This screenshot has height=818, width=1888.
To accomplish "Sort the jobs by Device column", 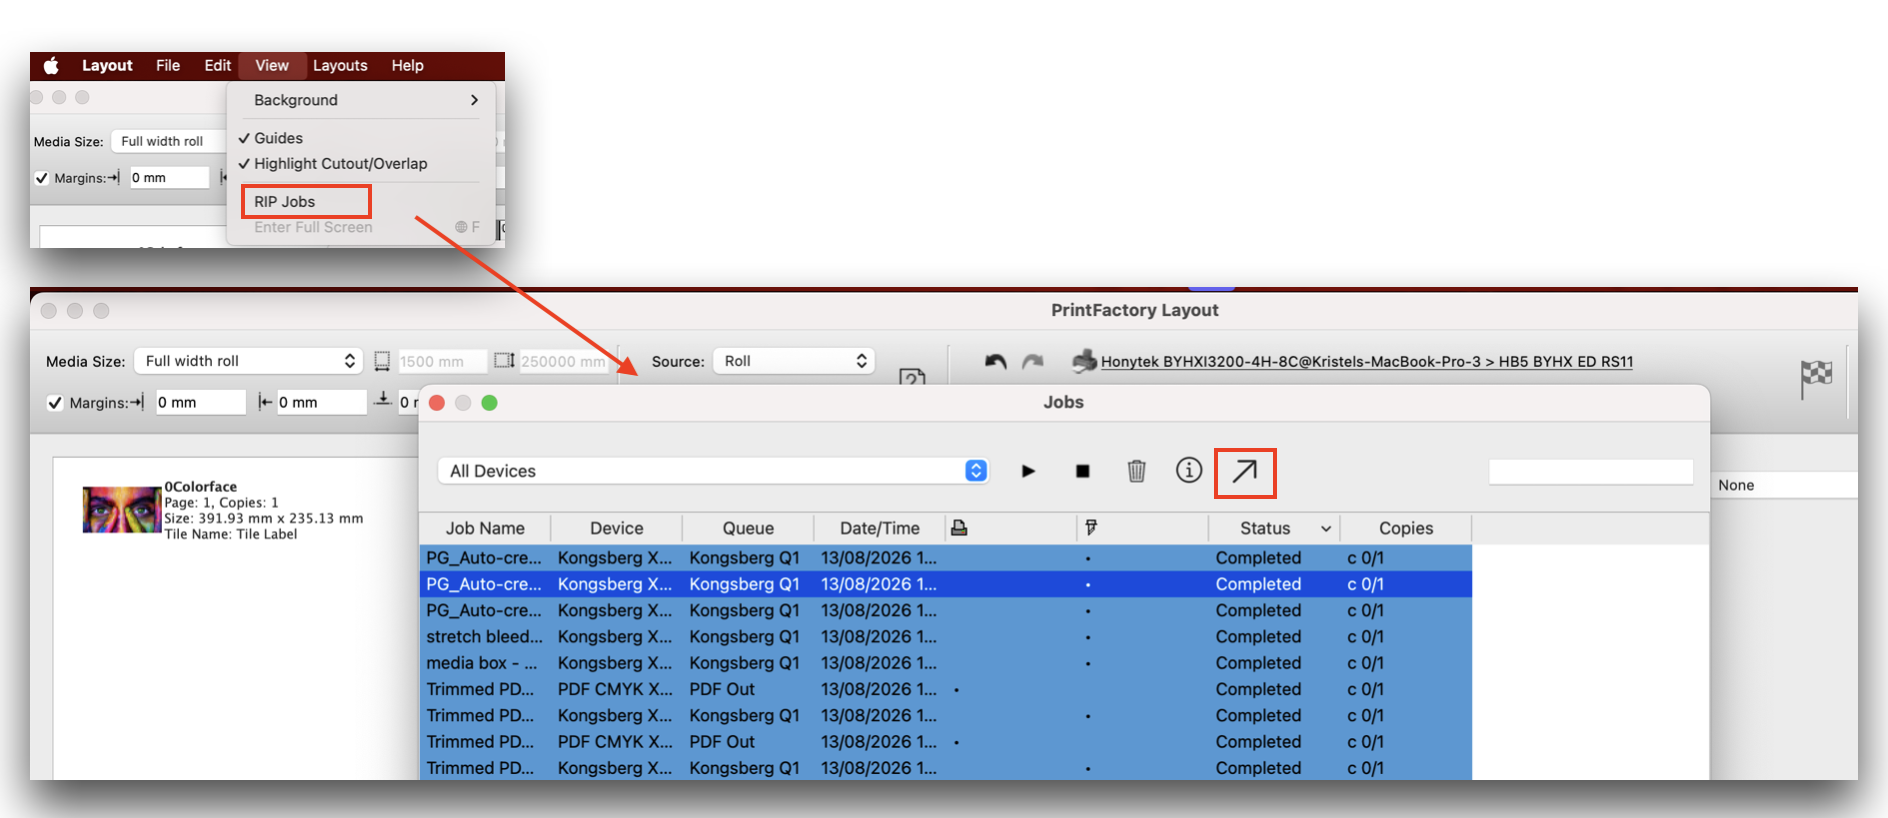I will [x=616, y=528].
